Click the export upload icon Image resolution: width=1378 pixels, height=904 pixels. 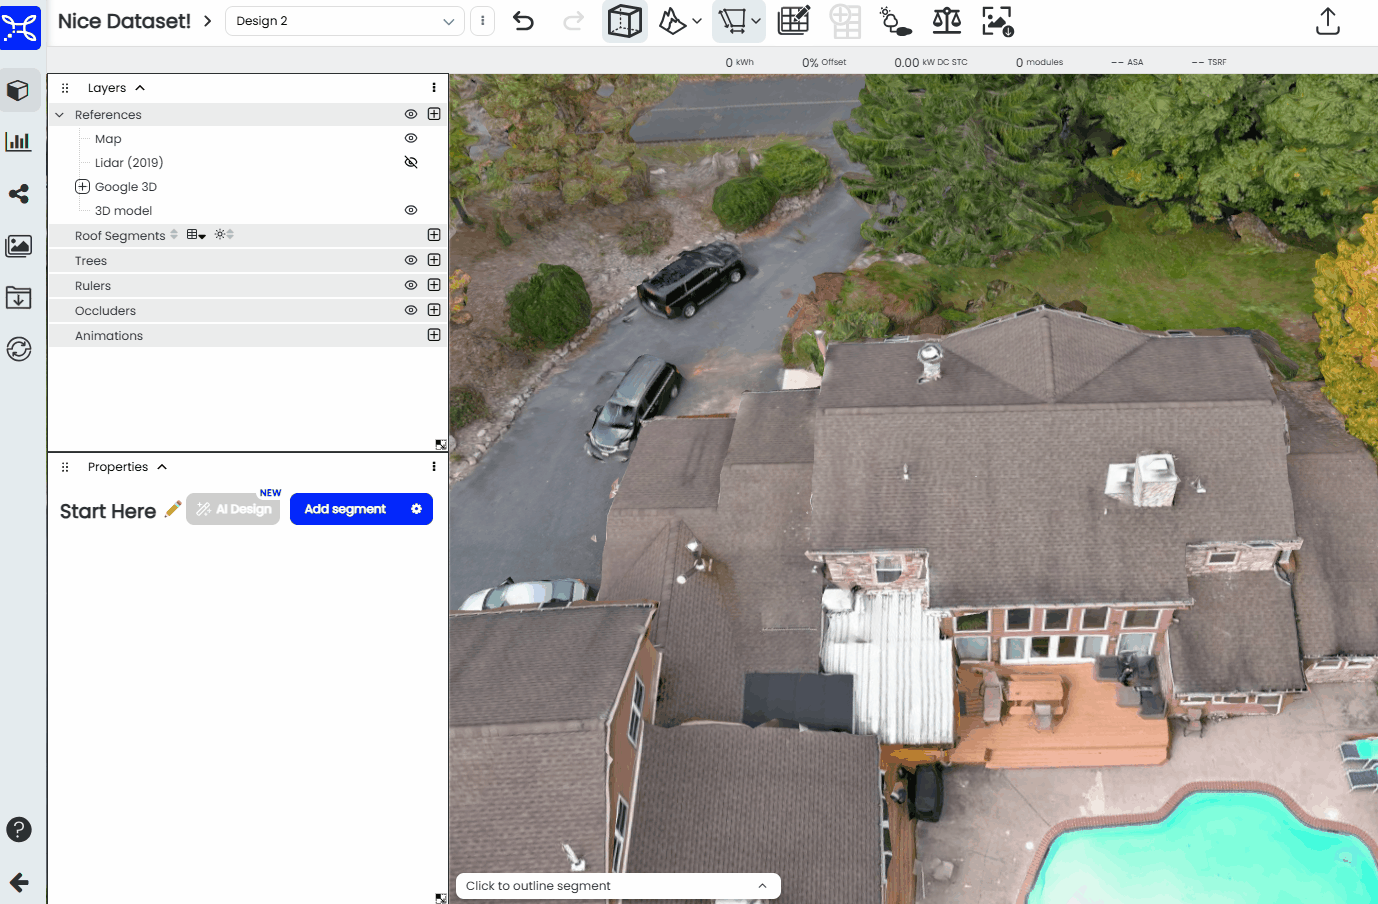click(1327, 21)
